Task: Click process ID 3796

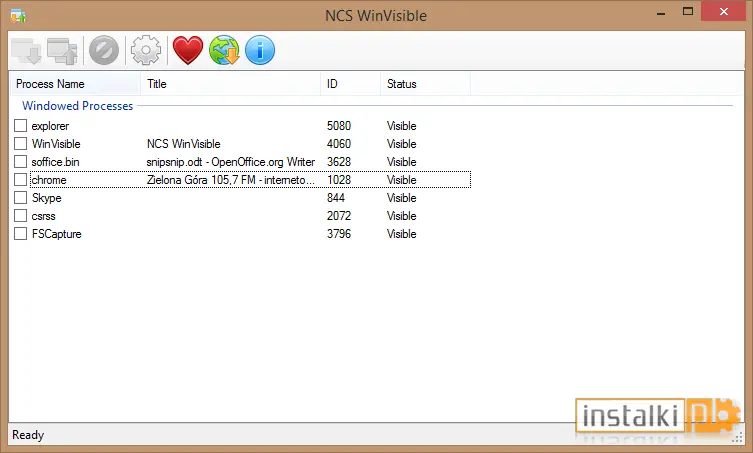Action: pyautogui.click(x=339, y=234)
